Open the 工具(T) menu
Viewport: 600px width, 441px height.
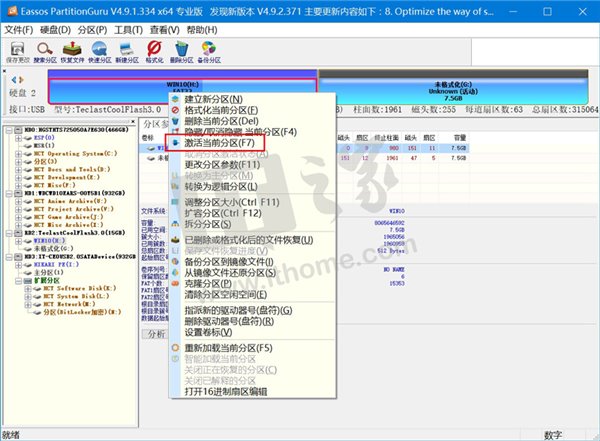point(124,30)
